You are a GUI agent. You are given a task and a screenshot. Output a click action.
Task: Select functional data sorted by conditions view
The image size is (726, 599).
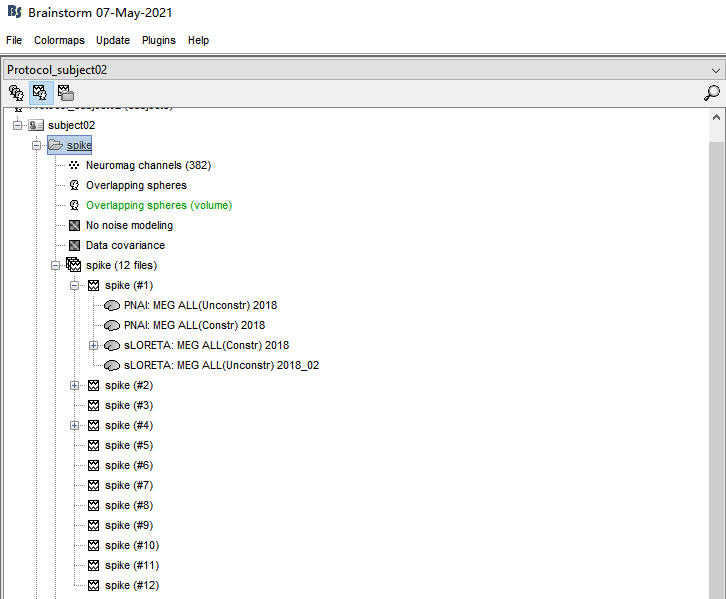coord(66,93)
